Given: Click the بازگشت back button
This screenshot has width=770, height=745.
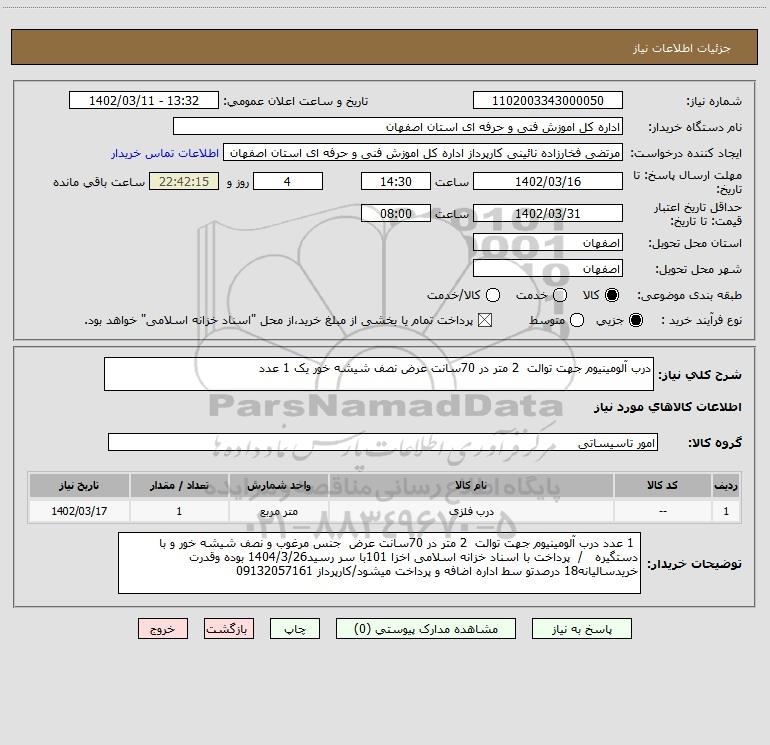Looking at the screenshot, I should pos(229,629).
